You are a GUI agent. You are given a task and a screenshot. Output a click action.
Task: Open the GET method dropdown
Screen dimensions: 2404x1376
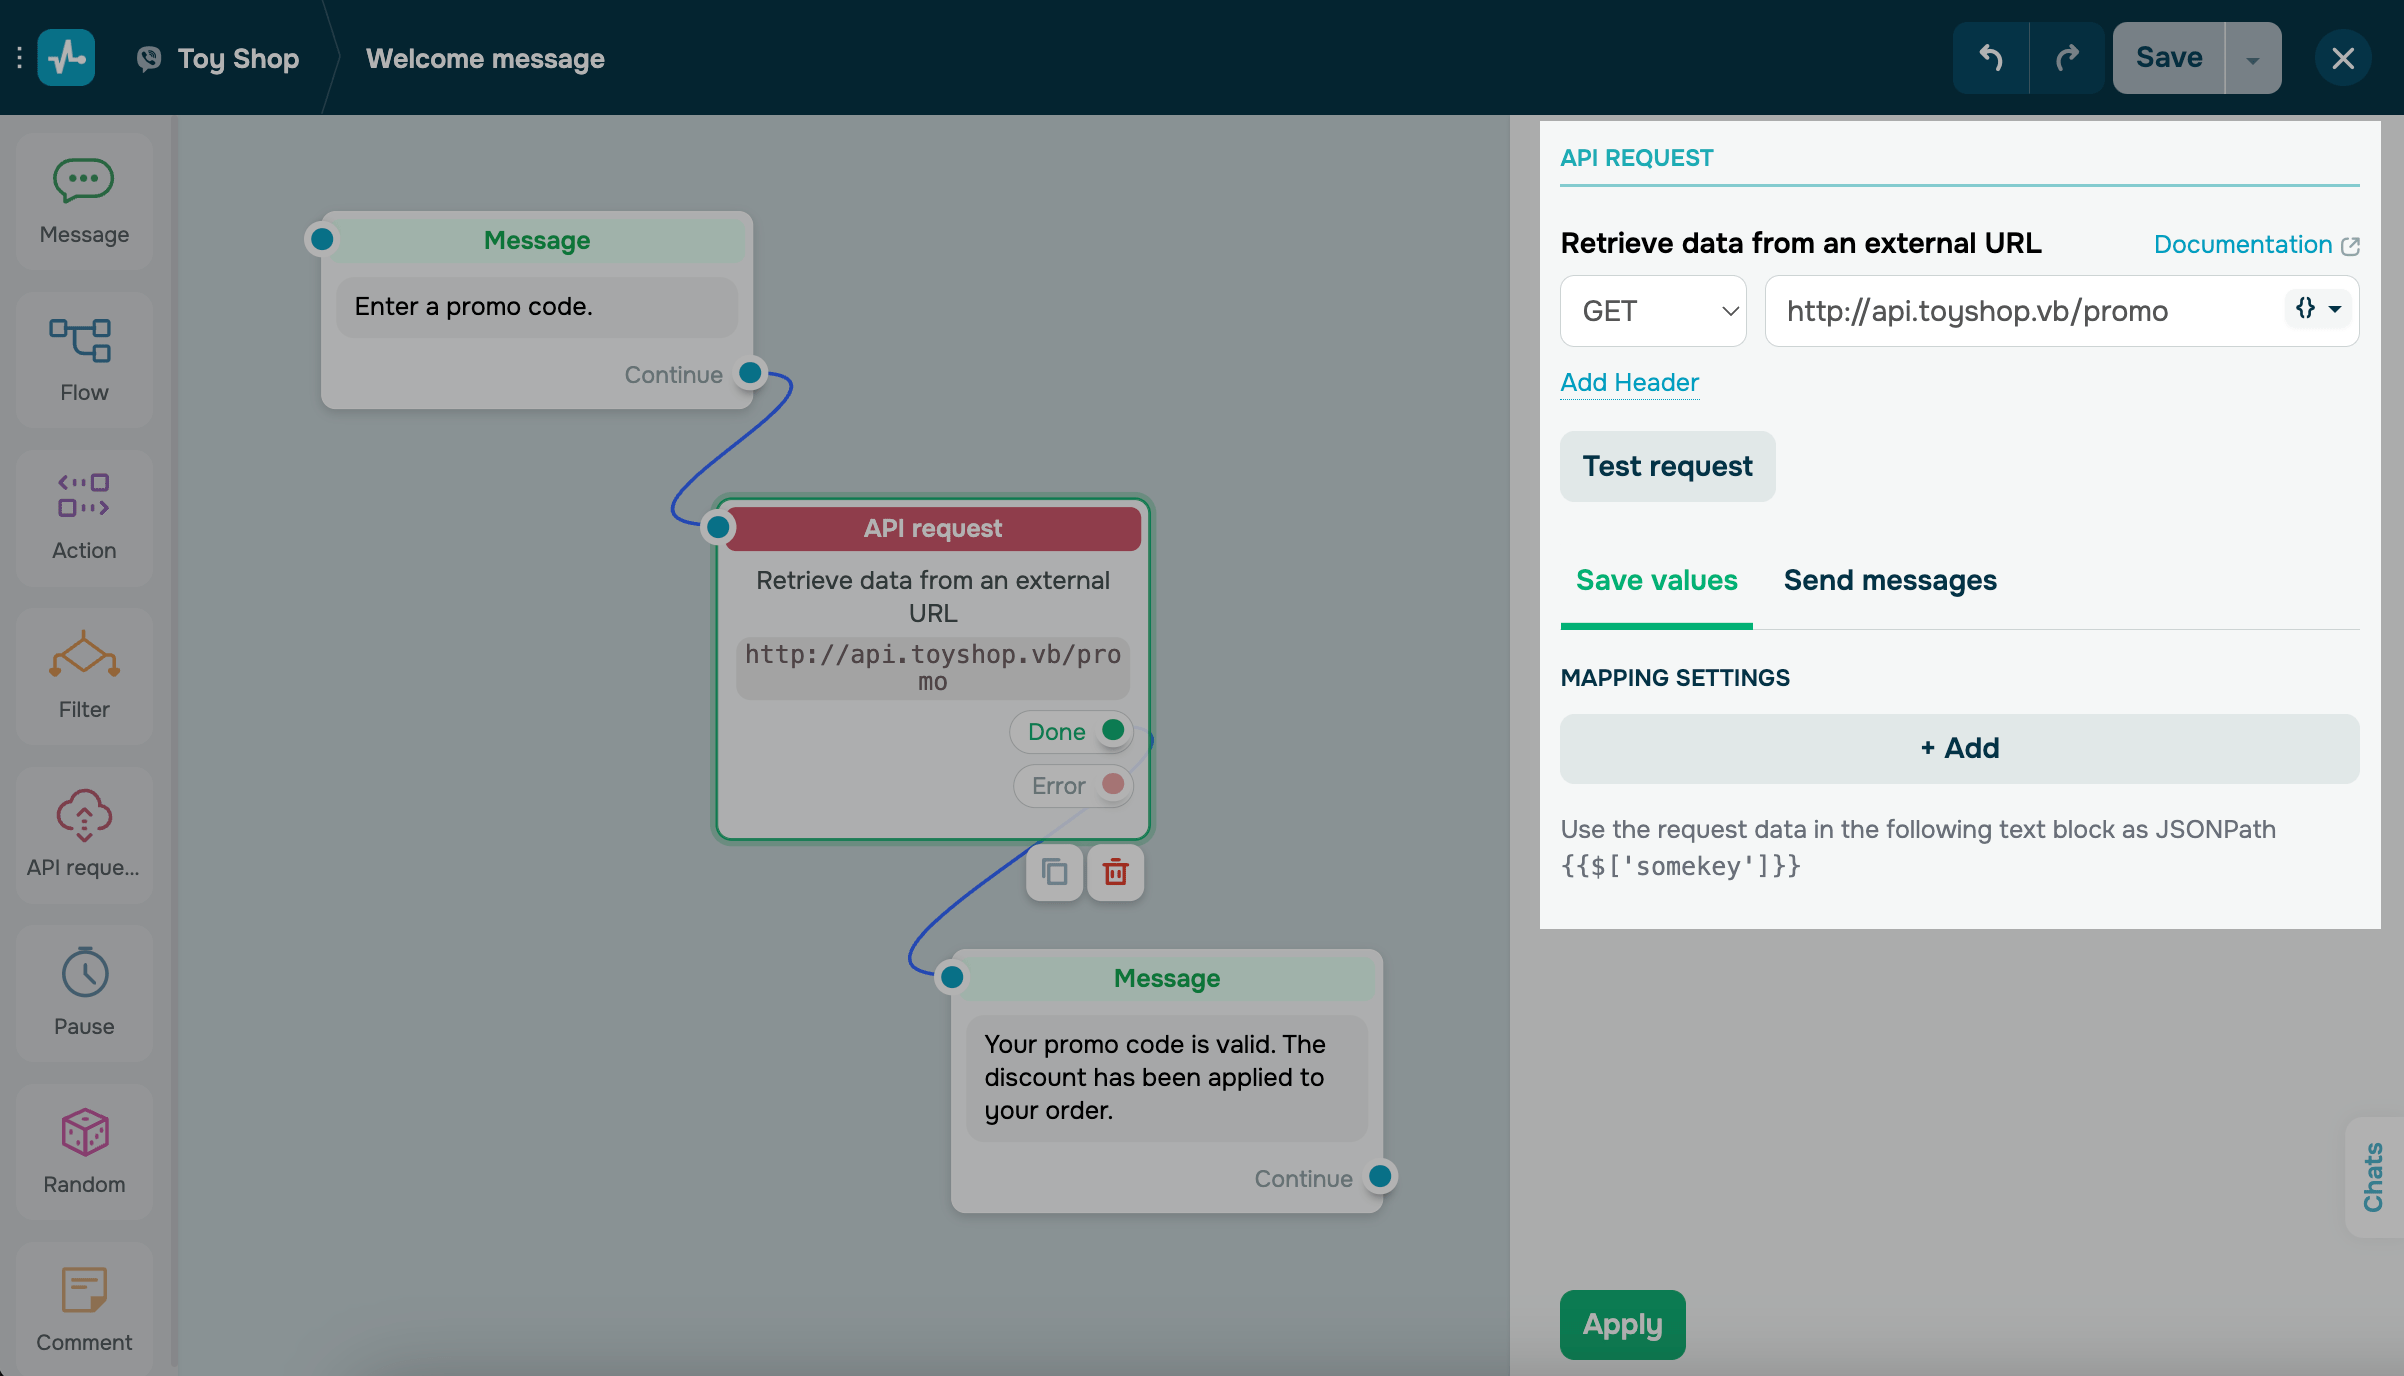[1653, 311]
